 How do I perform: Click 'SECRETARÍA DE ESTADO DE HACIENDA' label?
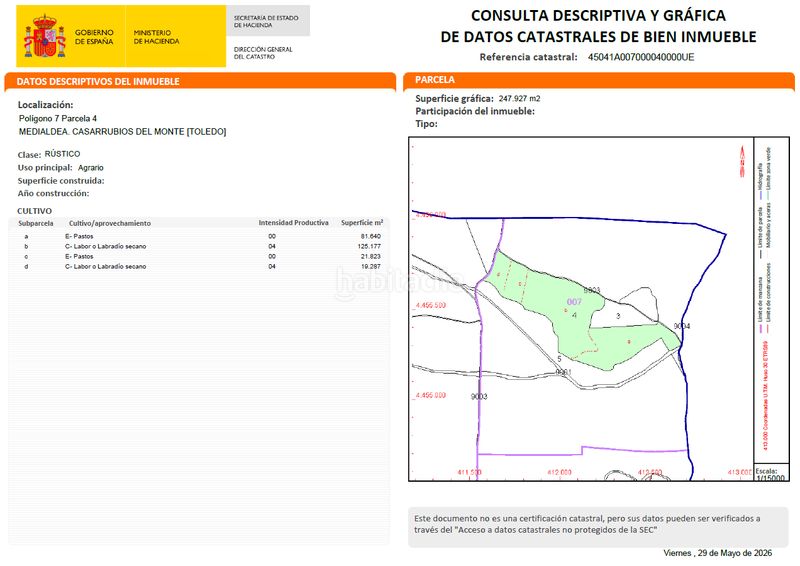[x=266, y=21]
